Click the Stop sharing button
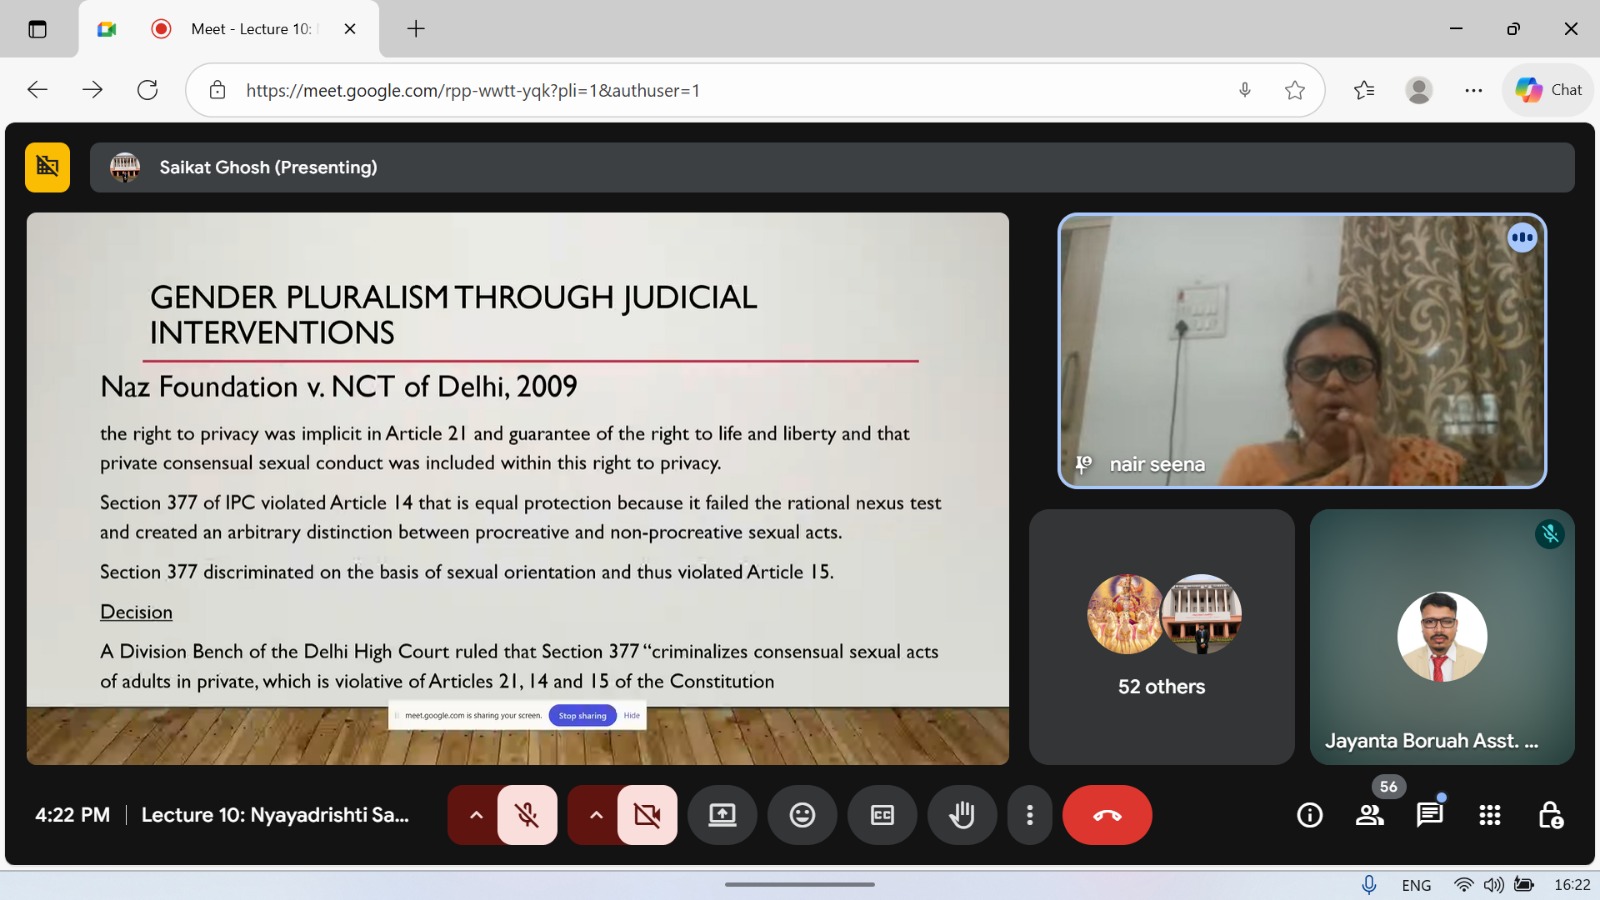This screenshot has height=900, width=1600. [582, 716]
